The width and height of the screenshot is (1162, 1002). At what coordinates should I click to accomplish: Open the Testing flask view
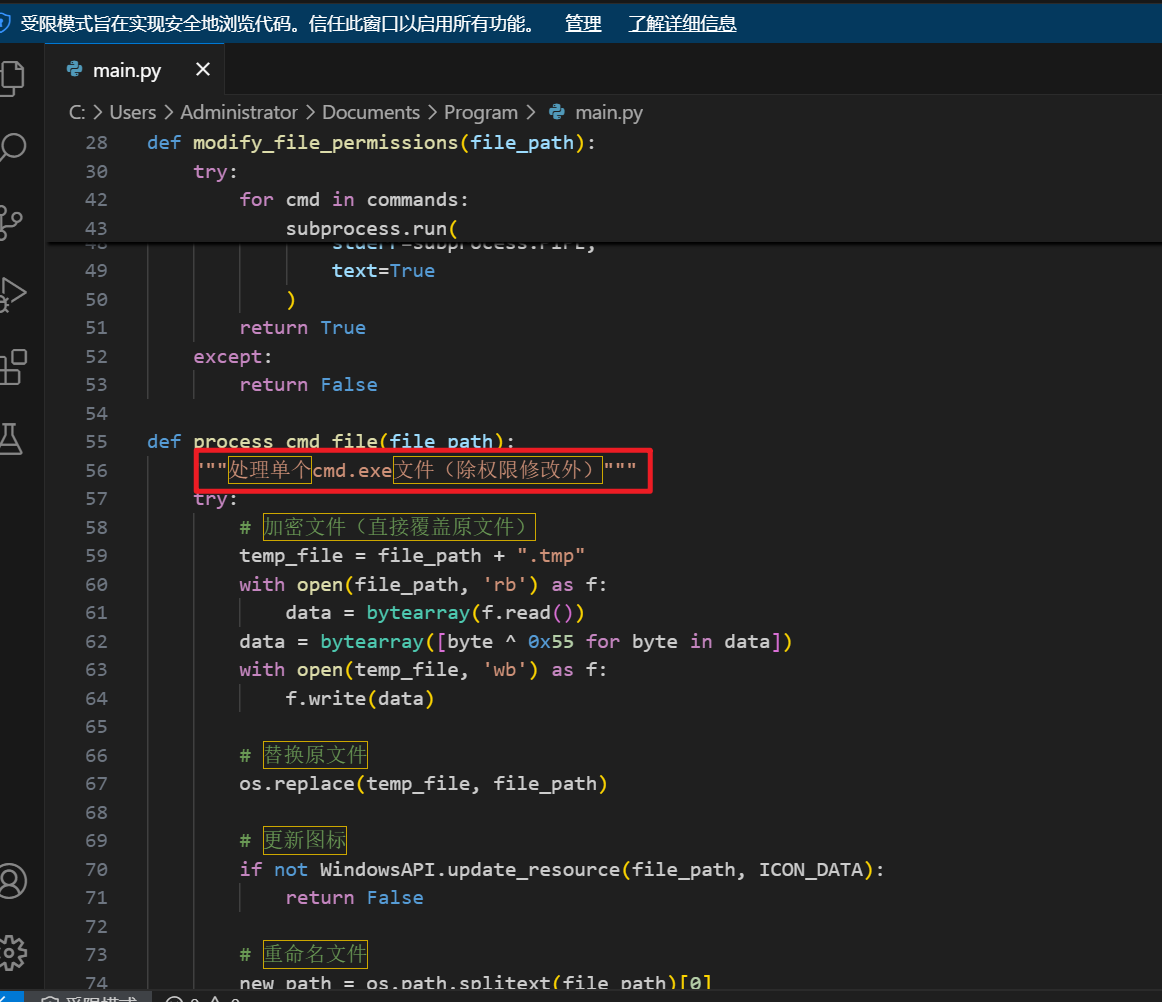click(10, 439)
